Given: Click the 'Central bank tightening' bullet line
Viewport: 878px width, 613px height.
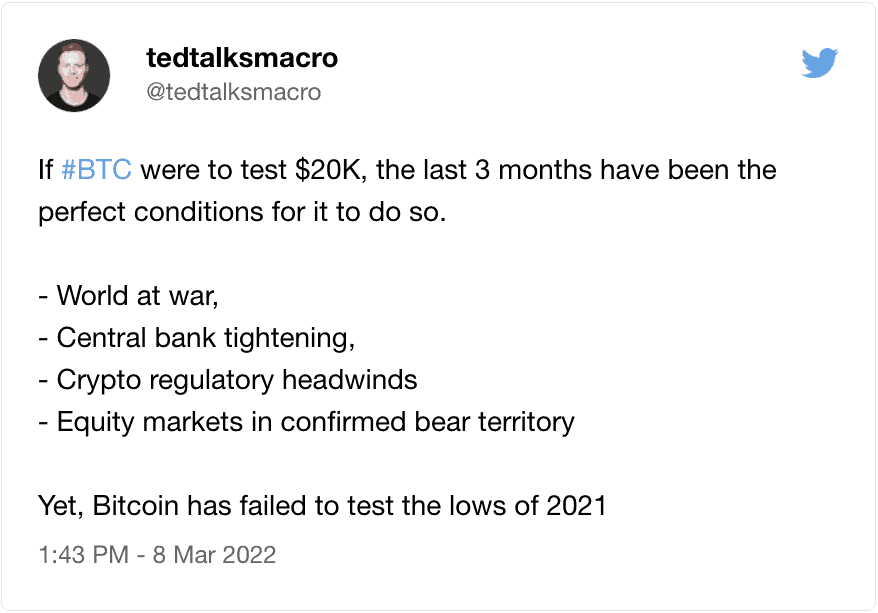Looking at the screenshot, I should [197, 338].
